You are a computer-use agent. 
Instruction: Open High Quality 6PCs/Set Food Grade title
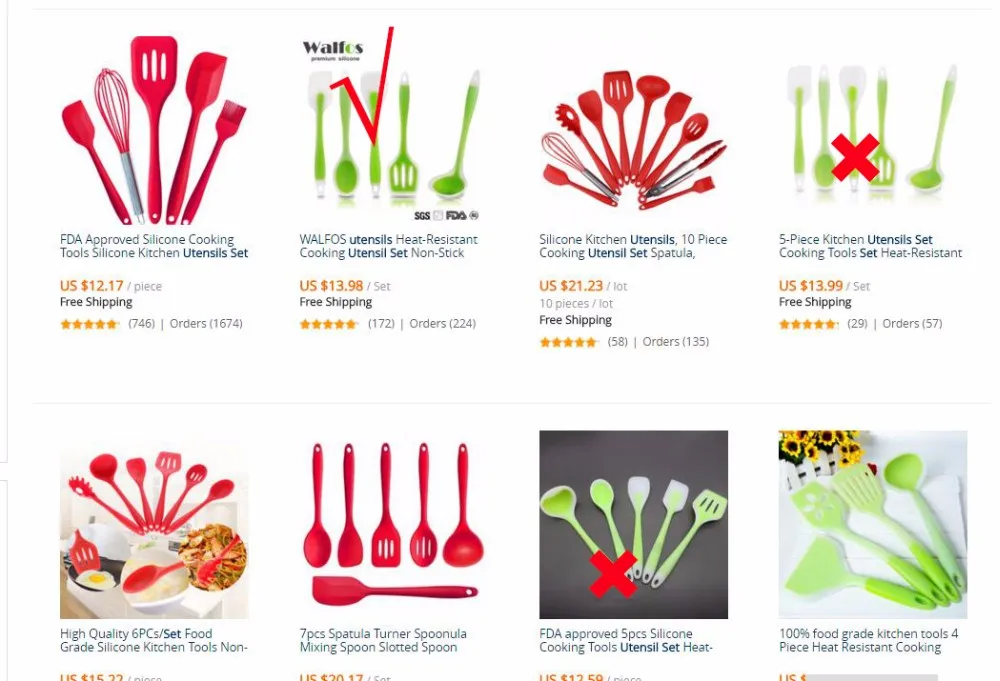(153, 640)
